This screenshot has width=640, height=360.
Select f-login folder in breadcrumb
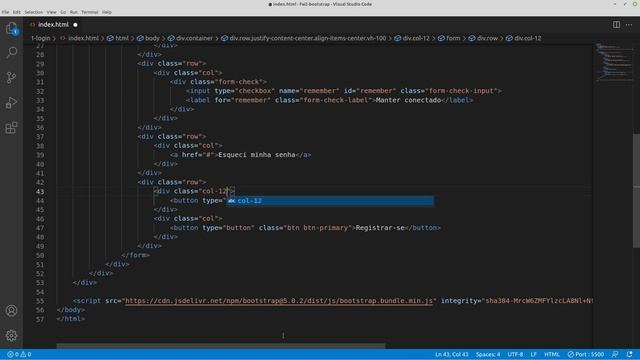tap(41, 38)
